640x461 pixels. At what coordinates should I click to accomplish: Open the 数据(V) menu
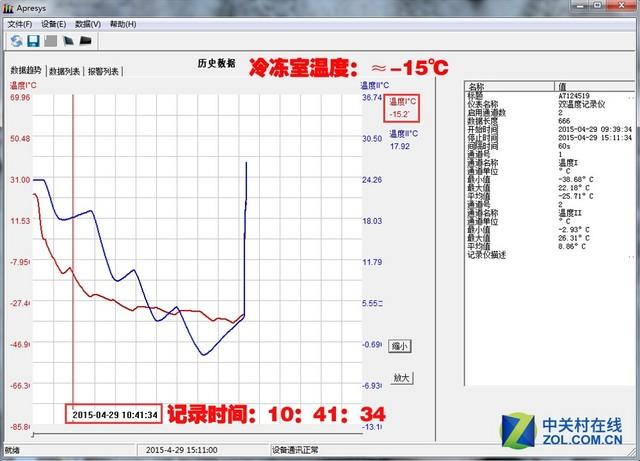[88, 24]
